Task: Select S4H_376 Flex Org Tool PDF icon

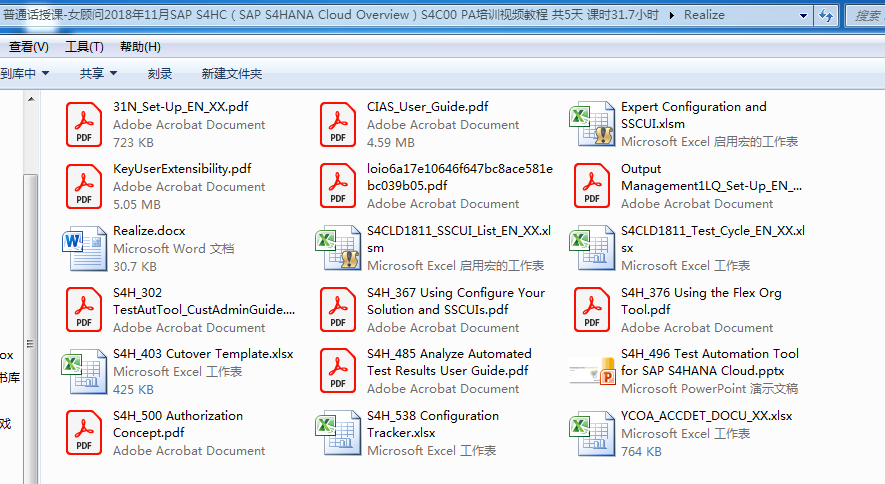Action: point(592,310)
